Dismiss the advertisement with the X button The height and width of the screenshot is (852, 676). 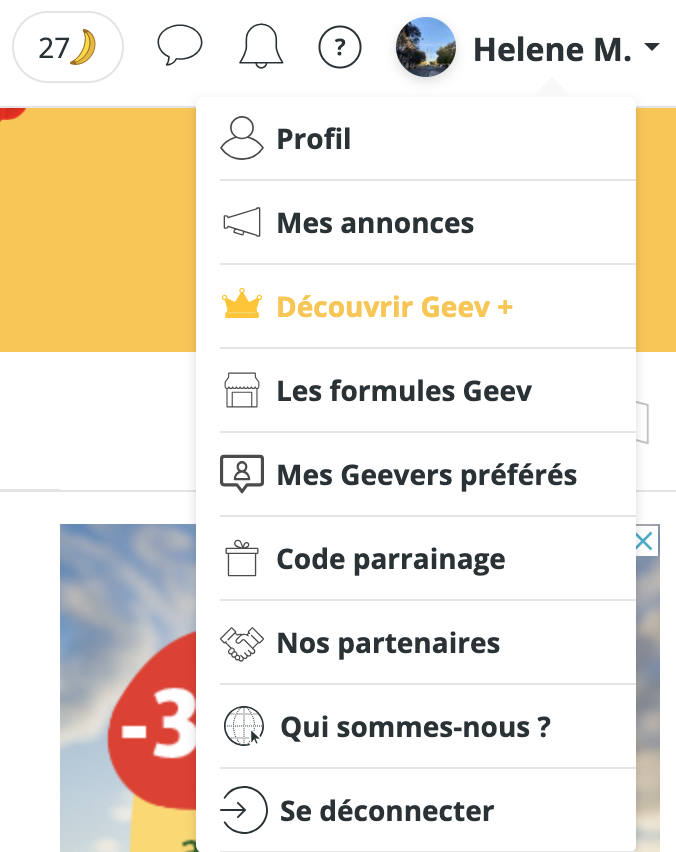click(644, 540)
